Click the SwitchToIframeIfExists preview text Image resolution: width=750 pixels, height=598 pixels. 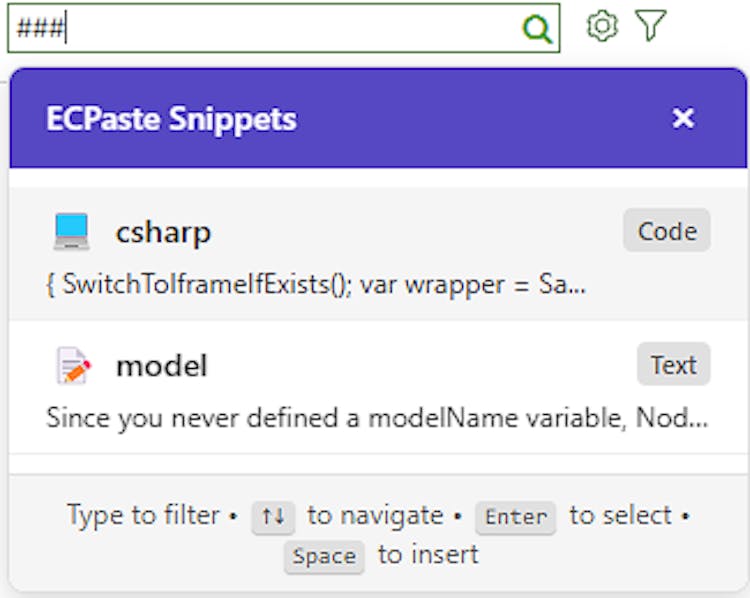pos(316,285)
